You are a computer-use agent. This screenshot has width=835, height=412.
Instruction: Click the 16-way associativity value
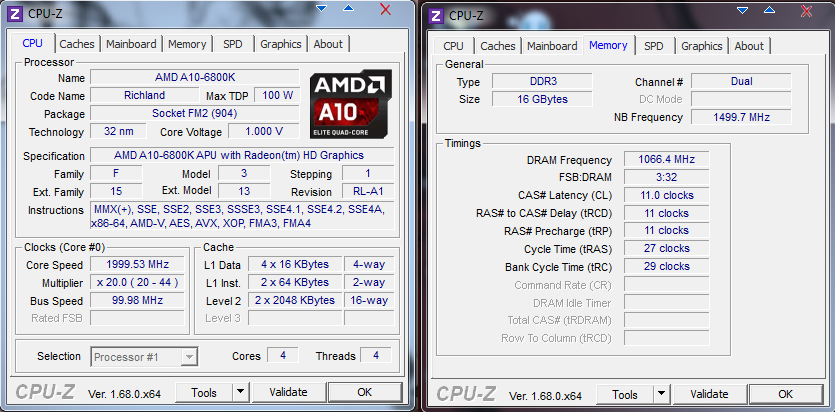[x=369, y=300]
